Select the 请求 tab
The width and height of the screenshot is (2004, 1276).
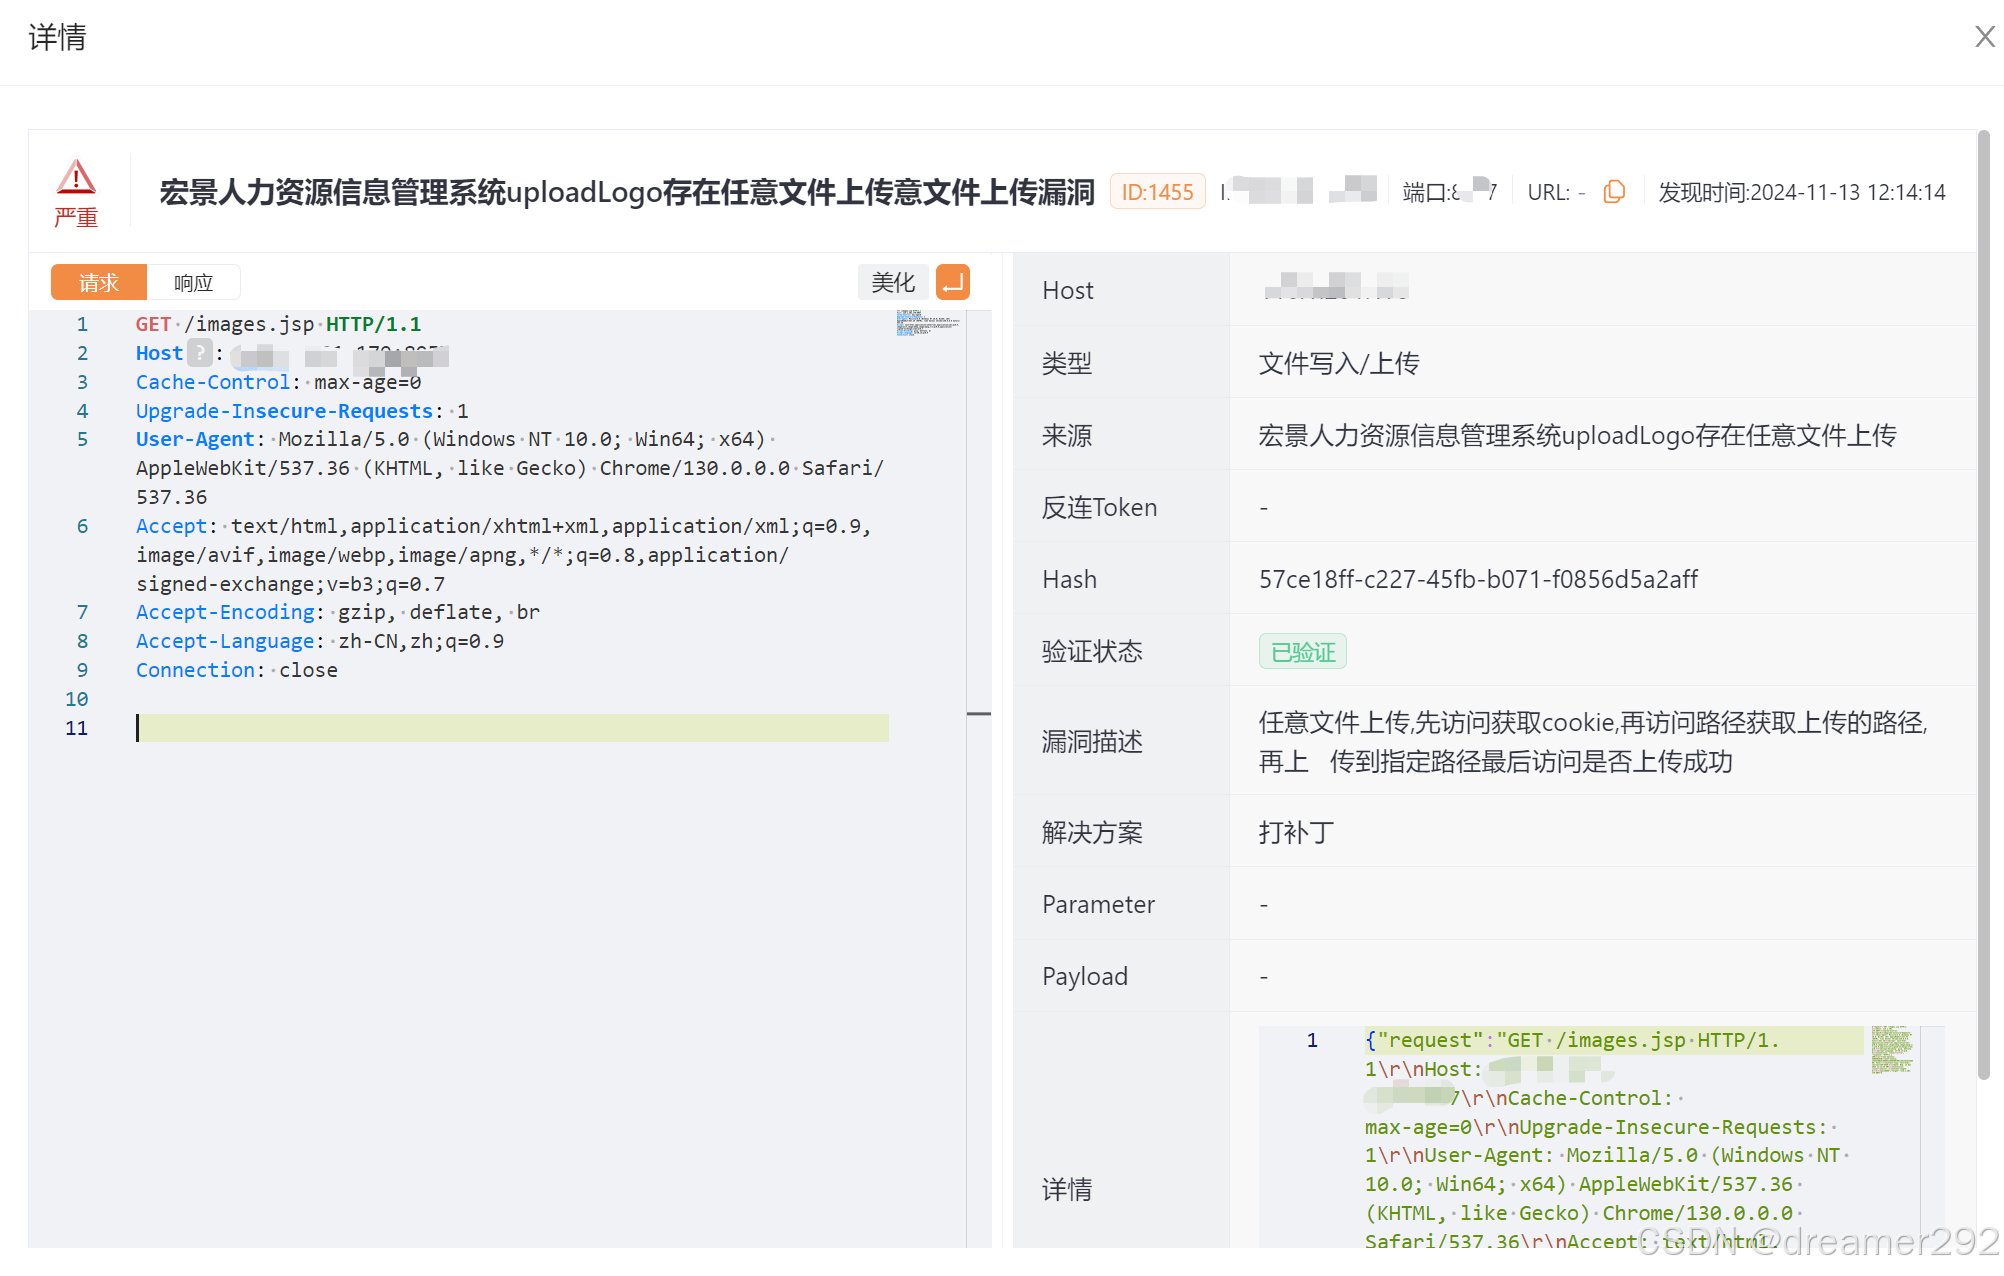coord(99,283)
